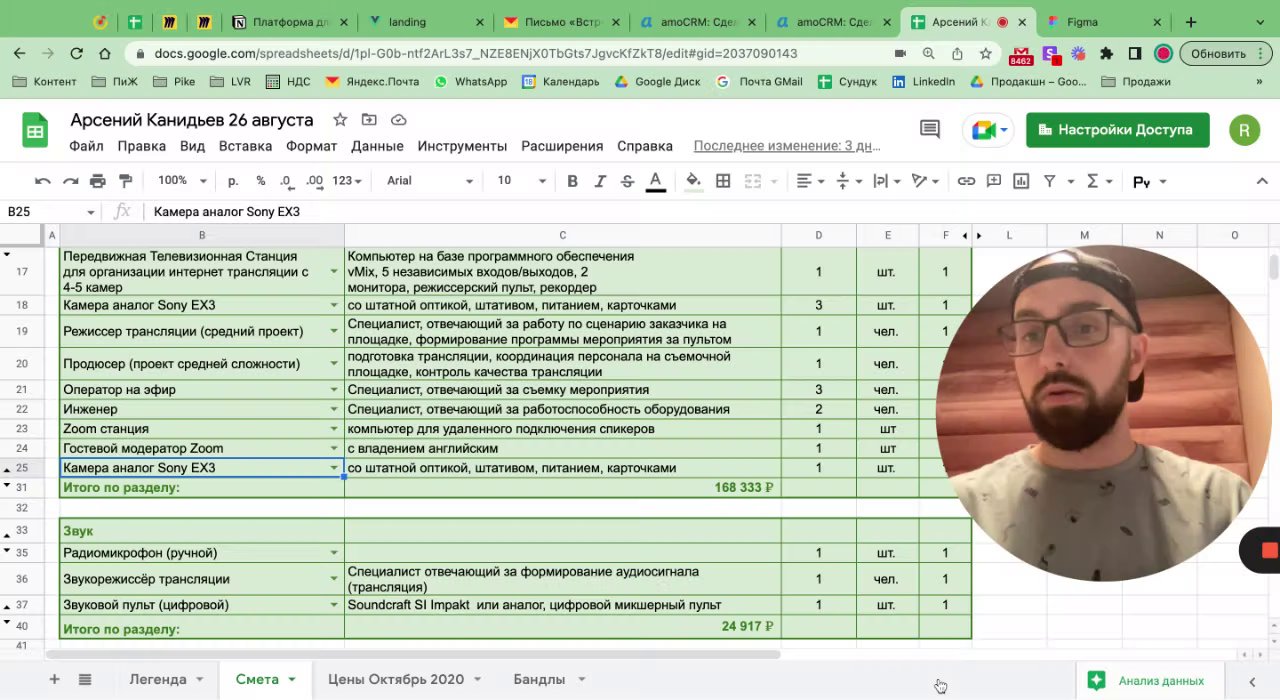Open Chrome extensions puzzle icon
Viewport: 1280px width, 700px height.
(x=1106, y=53)
